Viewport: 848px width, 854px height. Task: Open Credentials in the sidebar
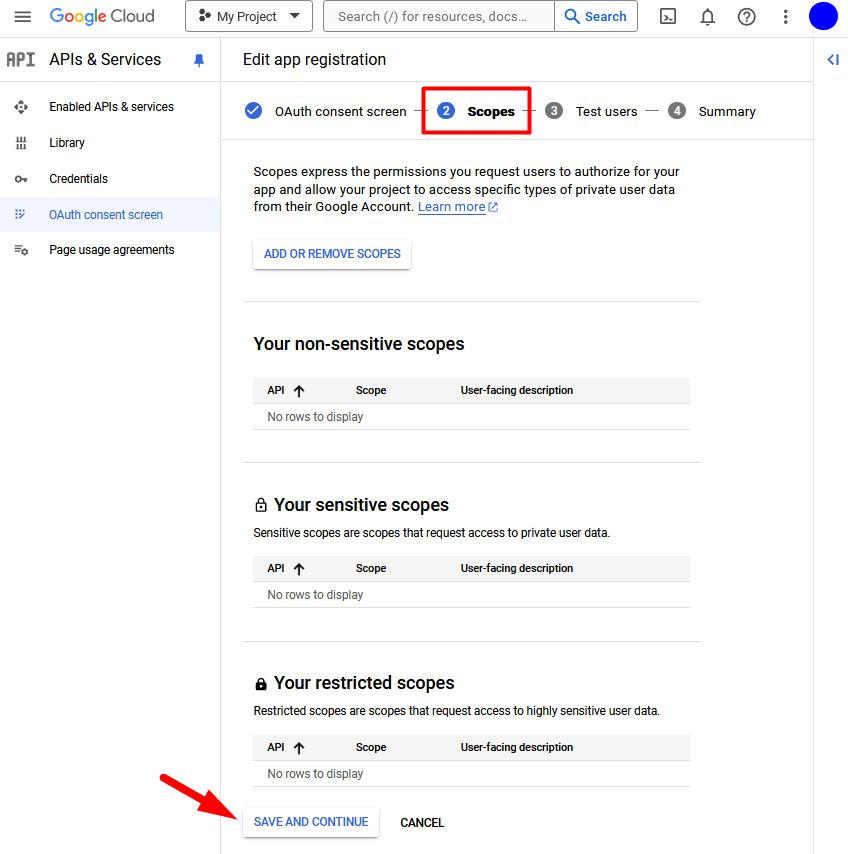click(x=78, y=179)
